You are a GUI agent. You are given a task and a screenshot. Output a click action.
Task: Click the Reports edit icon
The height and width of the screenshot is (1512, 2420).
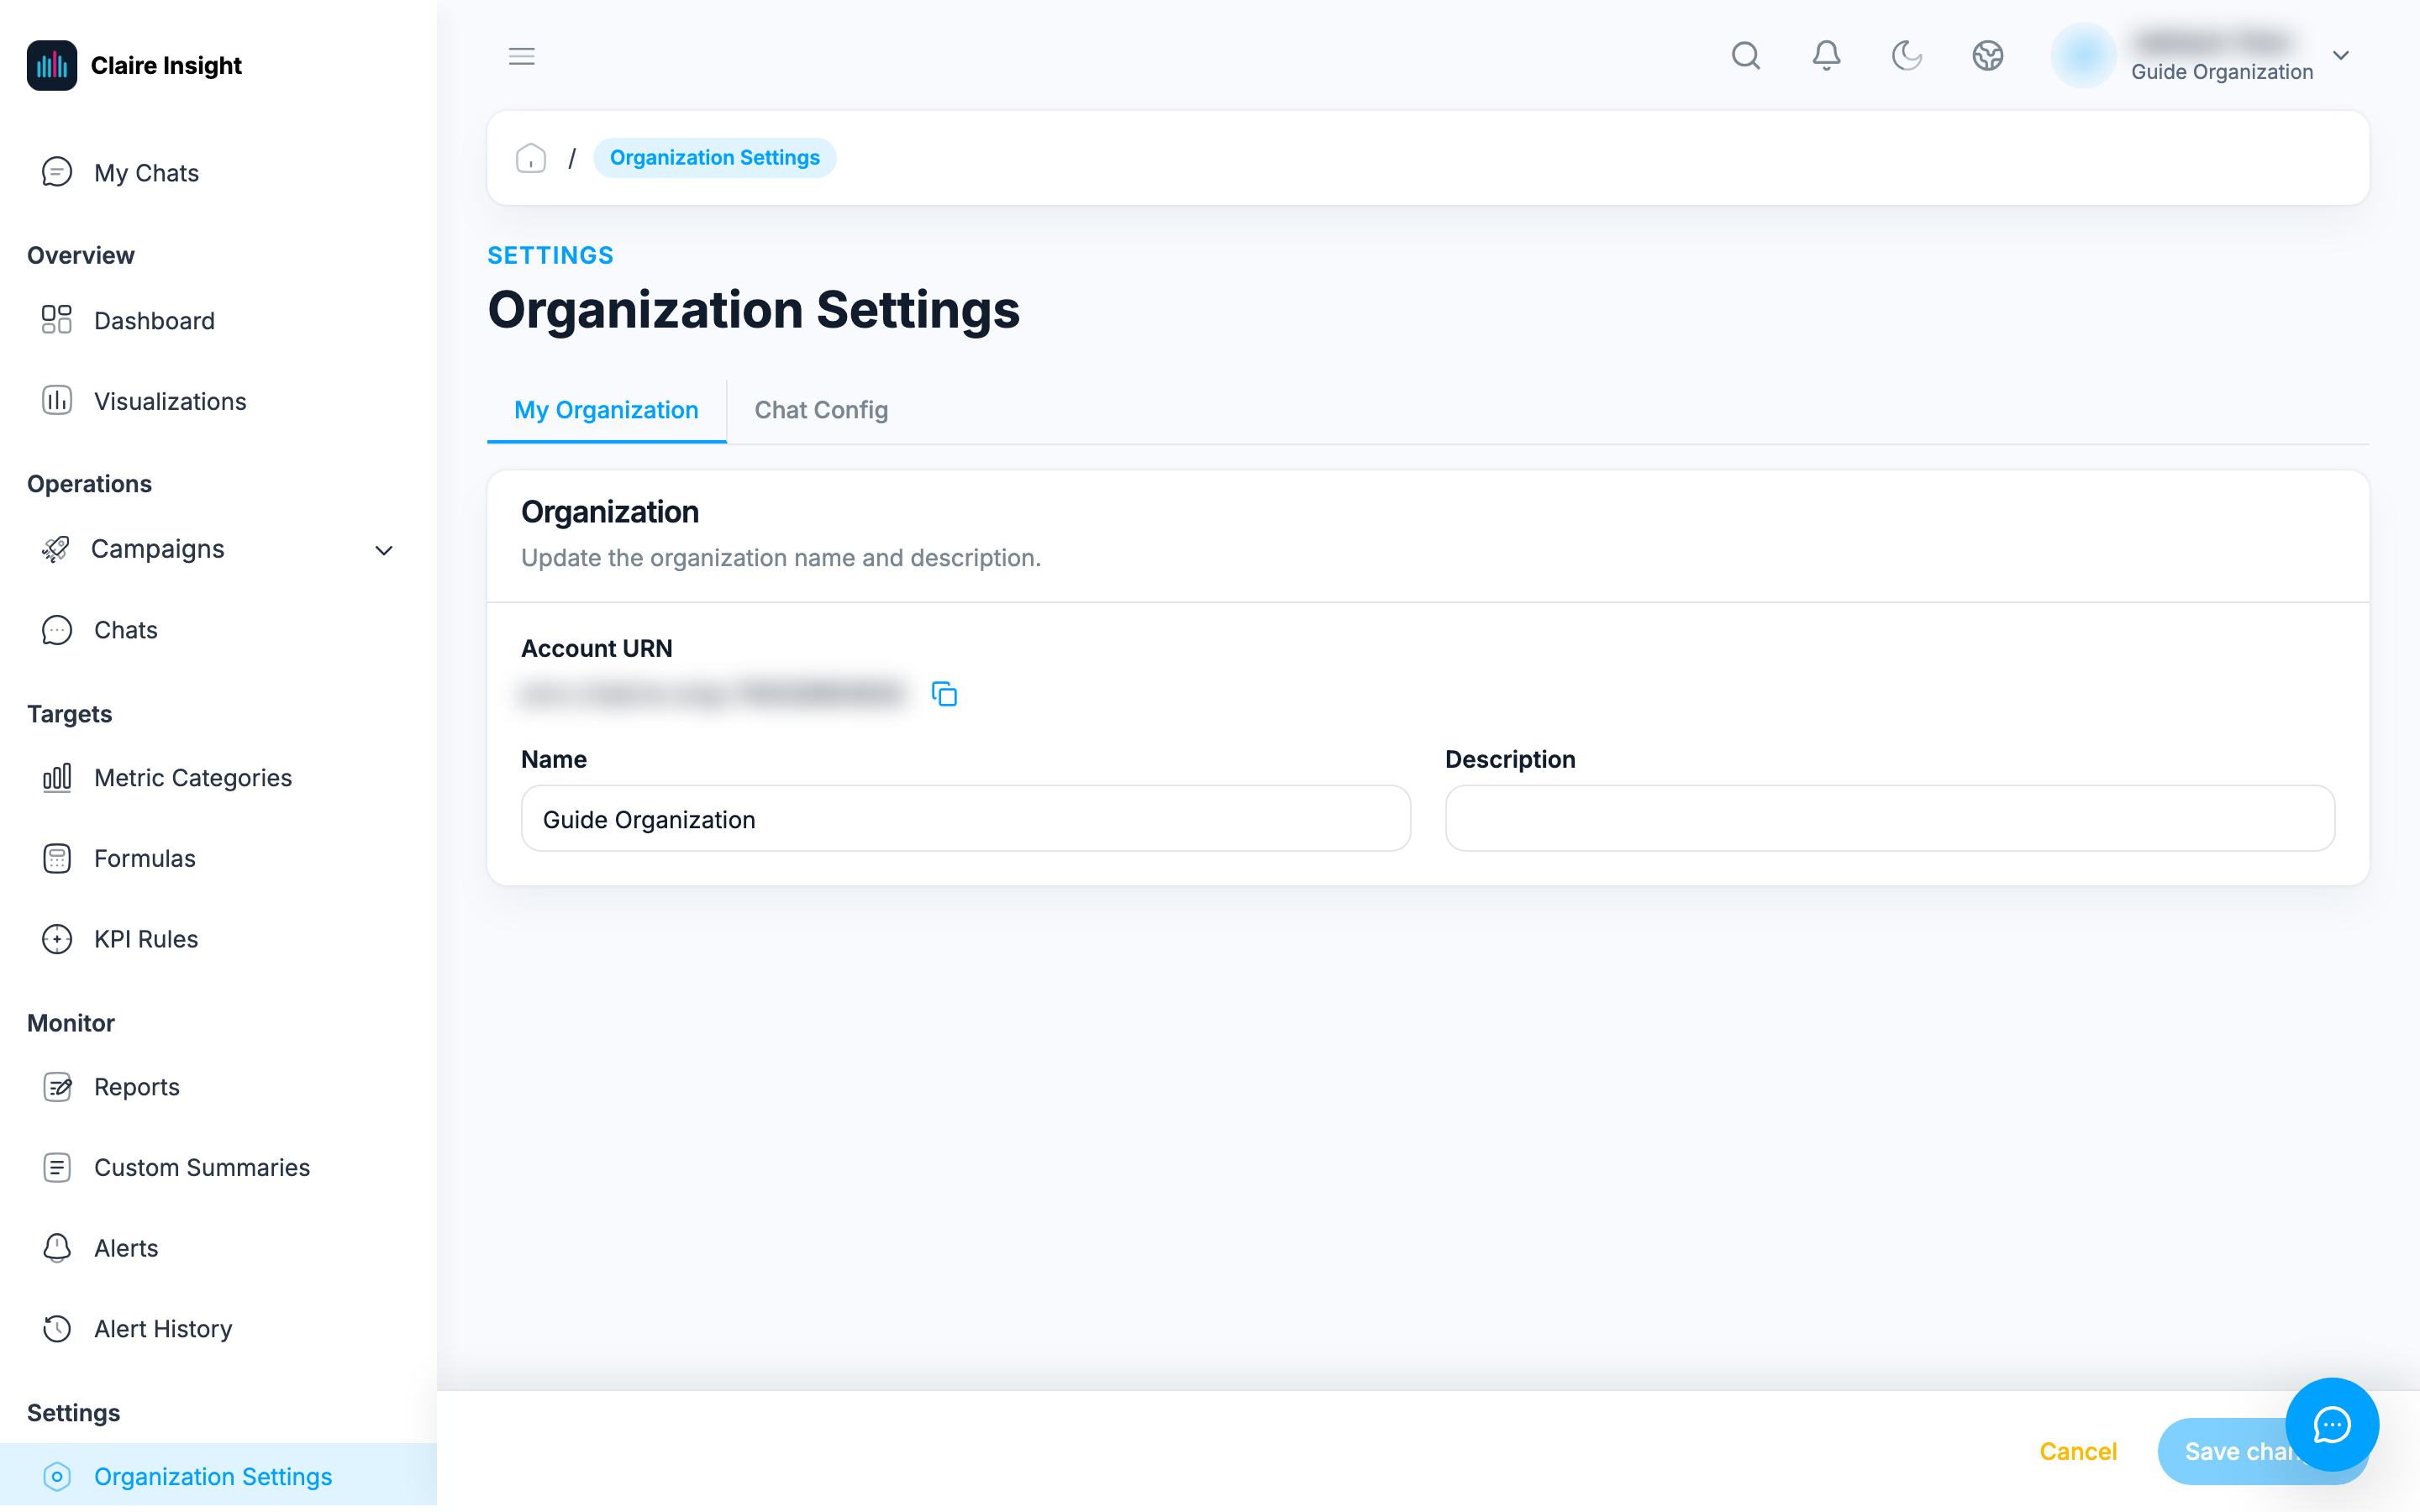point(57,1086)
